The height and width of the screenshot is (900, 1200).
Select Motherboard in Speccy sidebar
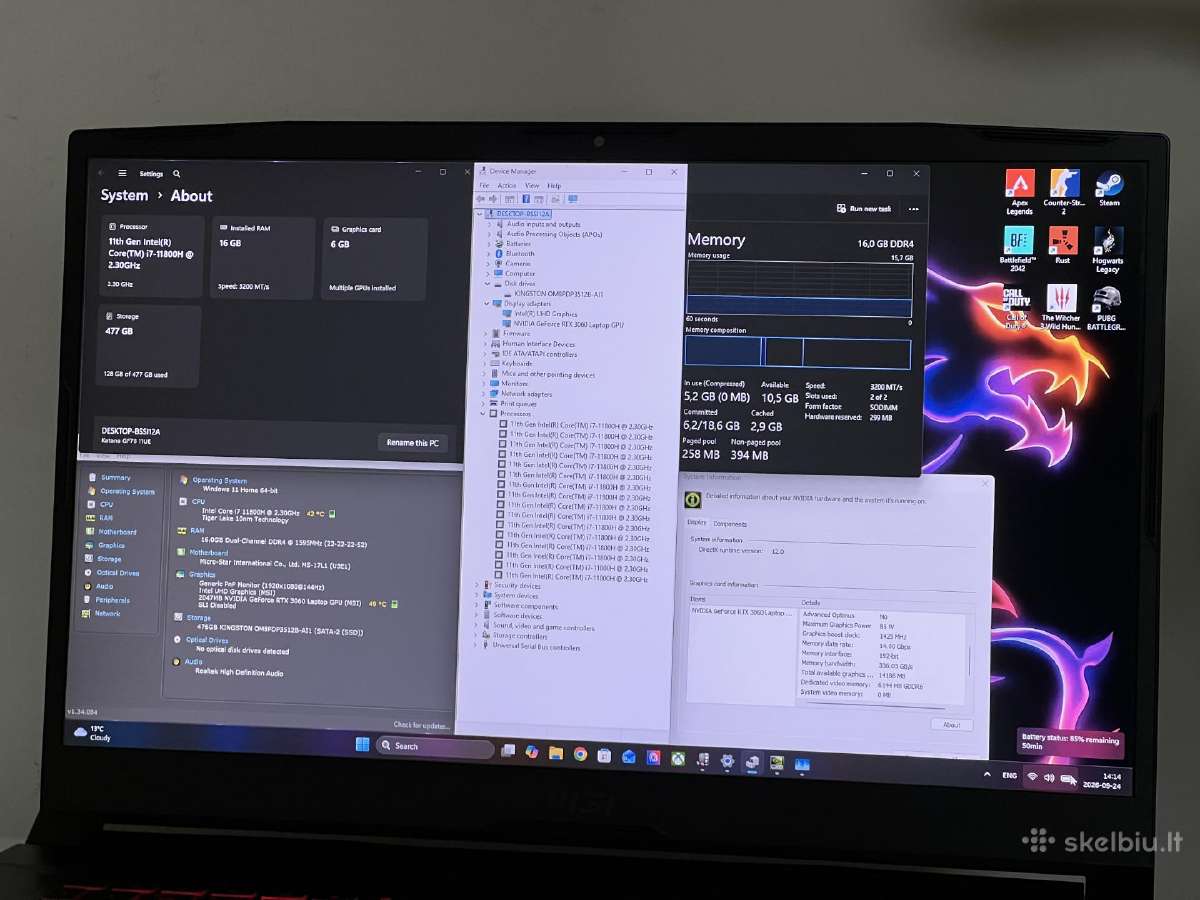coord(112,532)
